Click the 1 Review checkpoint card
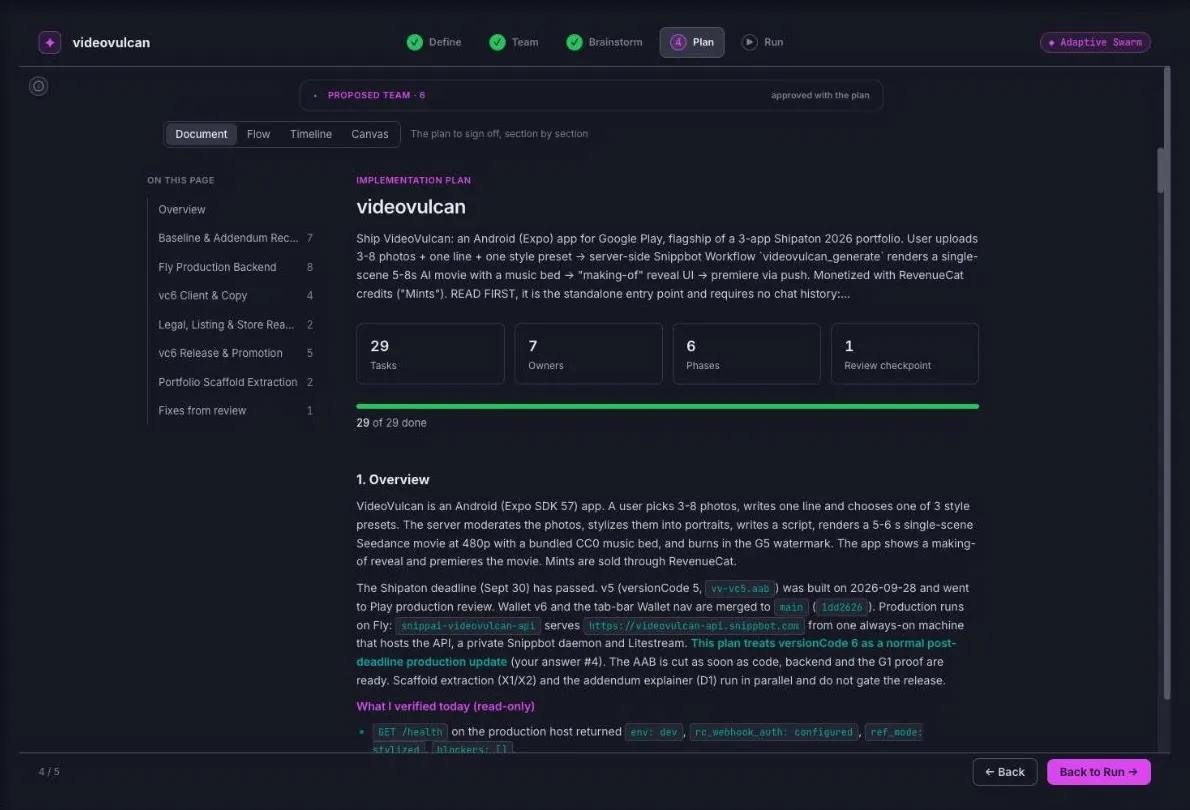Image resolution: width=1190 pixels, height=810 pixels. (x=905, y=354)
